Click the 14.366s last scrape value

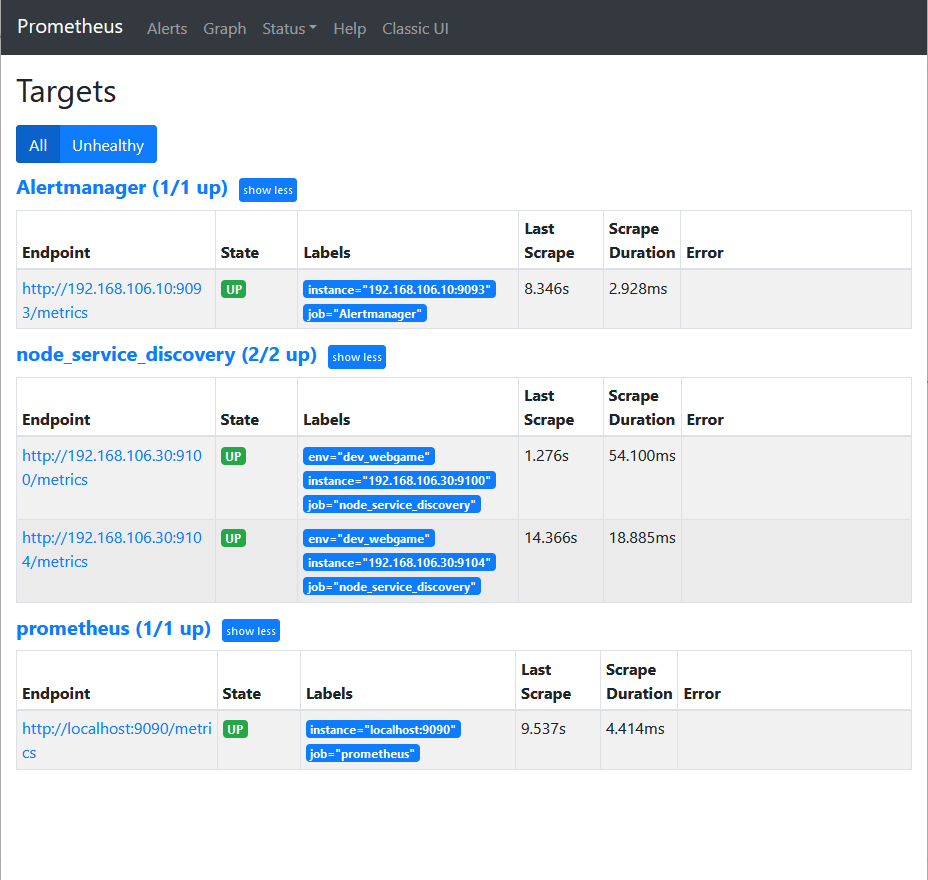[x=550, y=538]
